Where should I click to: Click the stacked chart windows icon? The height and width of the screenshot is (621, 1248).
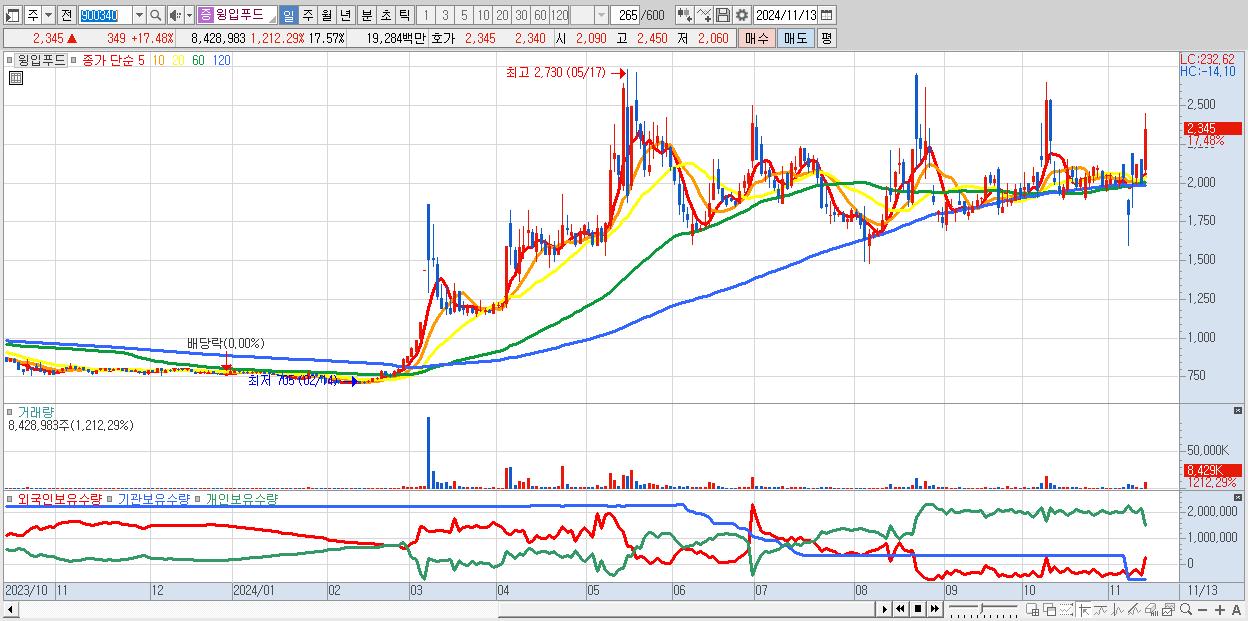pos(1168,610)
